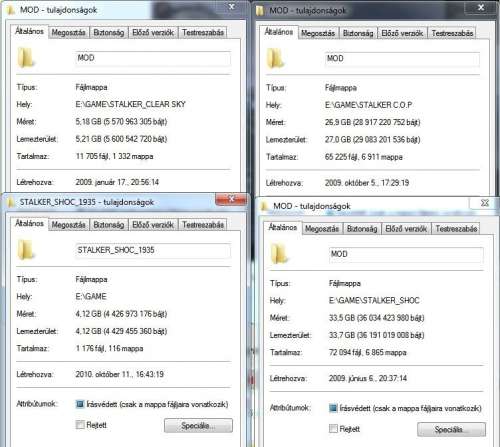Screen dimensions: 500x447
Task: Click STALKER_SHOC_1935 folder name field
Action: [153, 250]
